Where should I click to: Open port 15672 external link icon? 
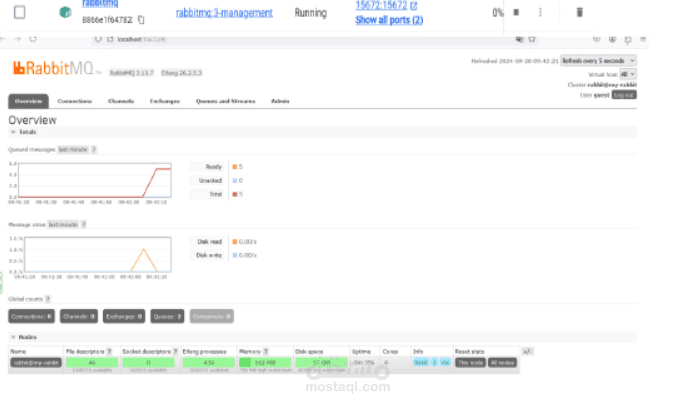[x=414, y=6]
